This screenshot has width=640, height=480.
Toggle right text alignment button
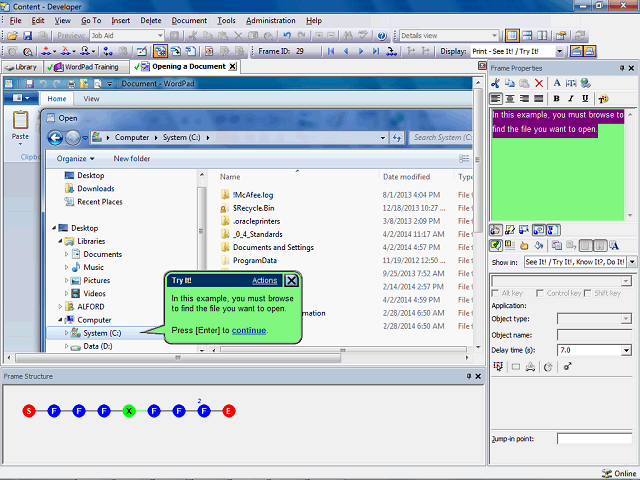tap(524, 99)
